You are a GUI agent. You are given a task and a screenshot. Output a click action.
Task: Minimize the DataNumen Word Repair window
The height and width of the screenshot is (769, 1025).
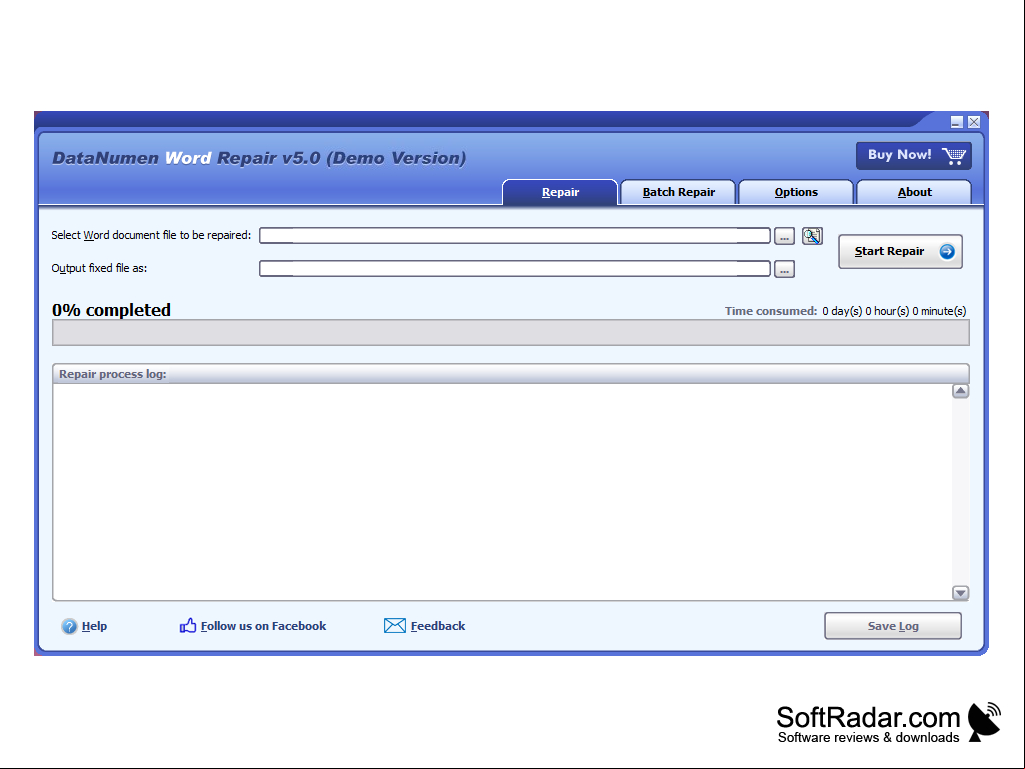956,122
